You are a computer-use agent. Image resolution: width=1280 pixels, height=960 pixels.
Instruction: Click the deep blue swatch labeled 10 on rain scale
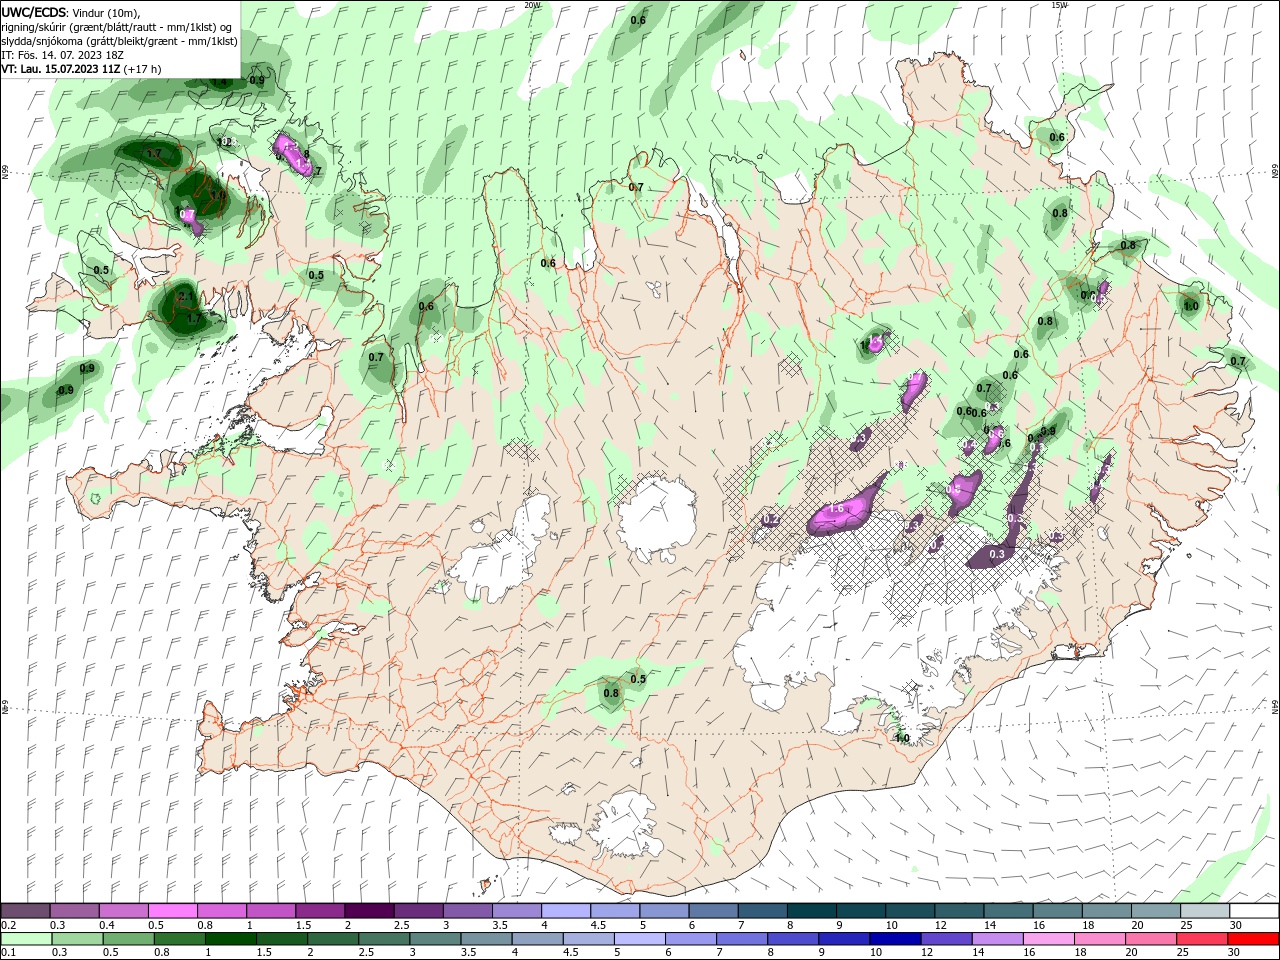pos(894,939)
